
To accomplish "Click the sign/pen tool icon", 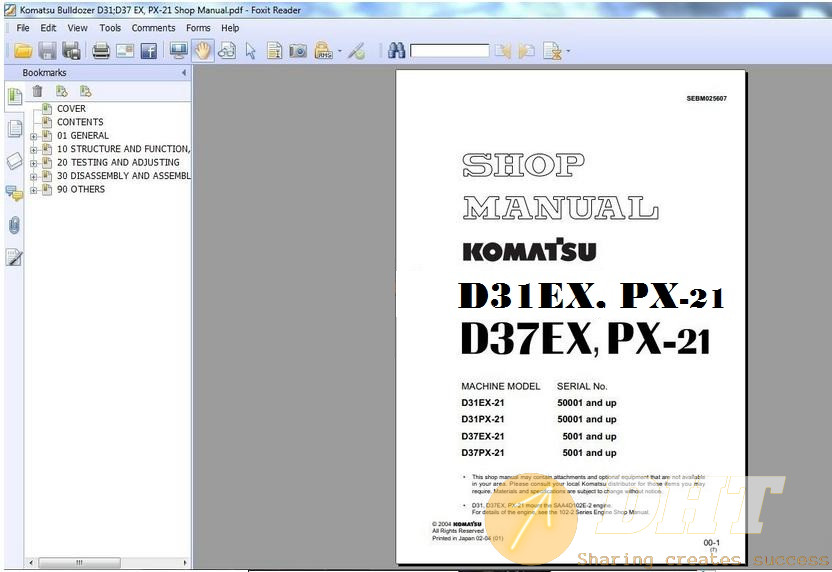I will click(x=357, y=51).
